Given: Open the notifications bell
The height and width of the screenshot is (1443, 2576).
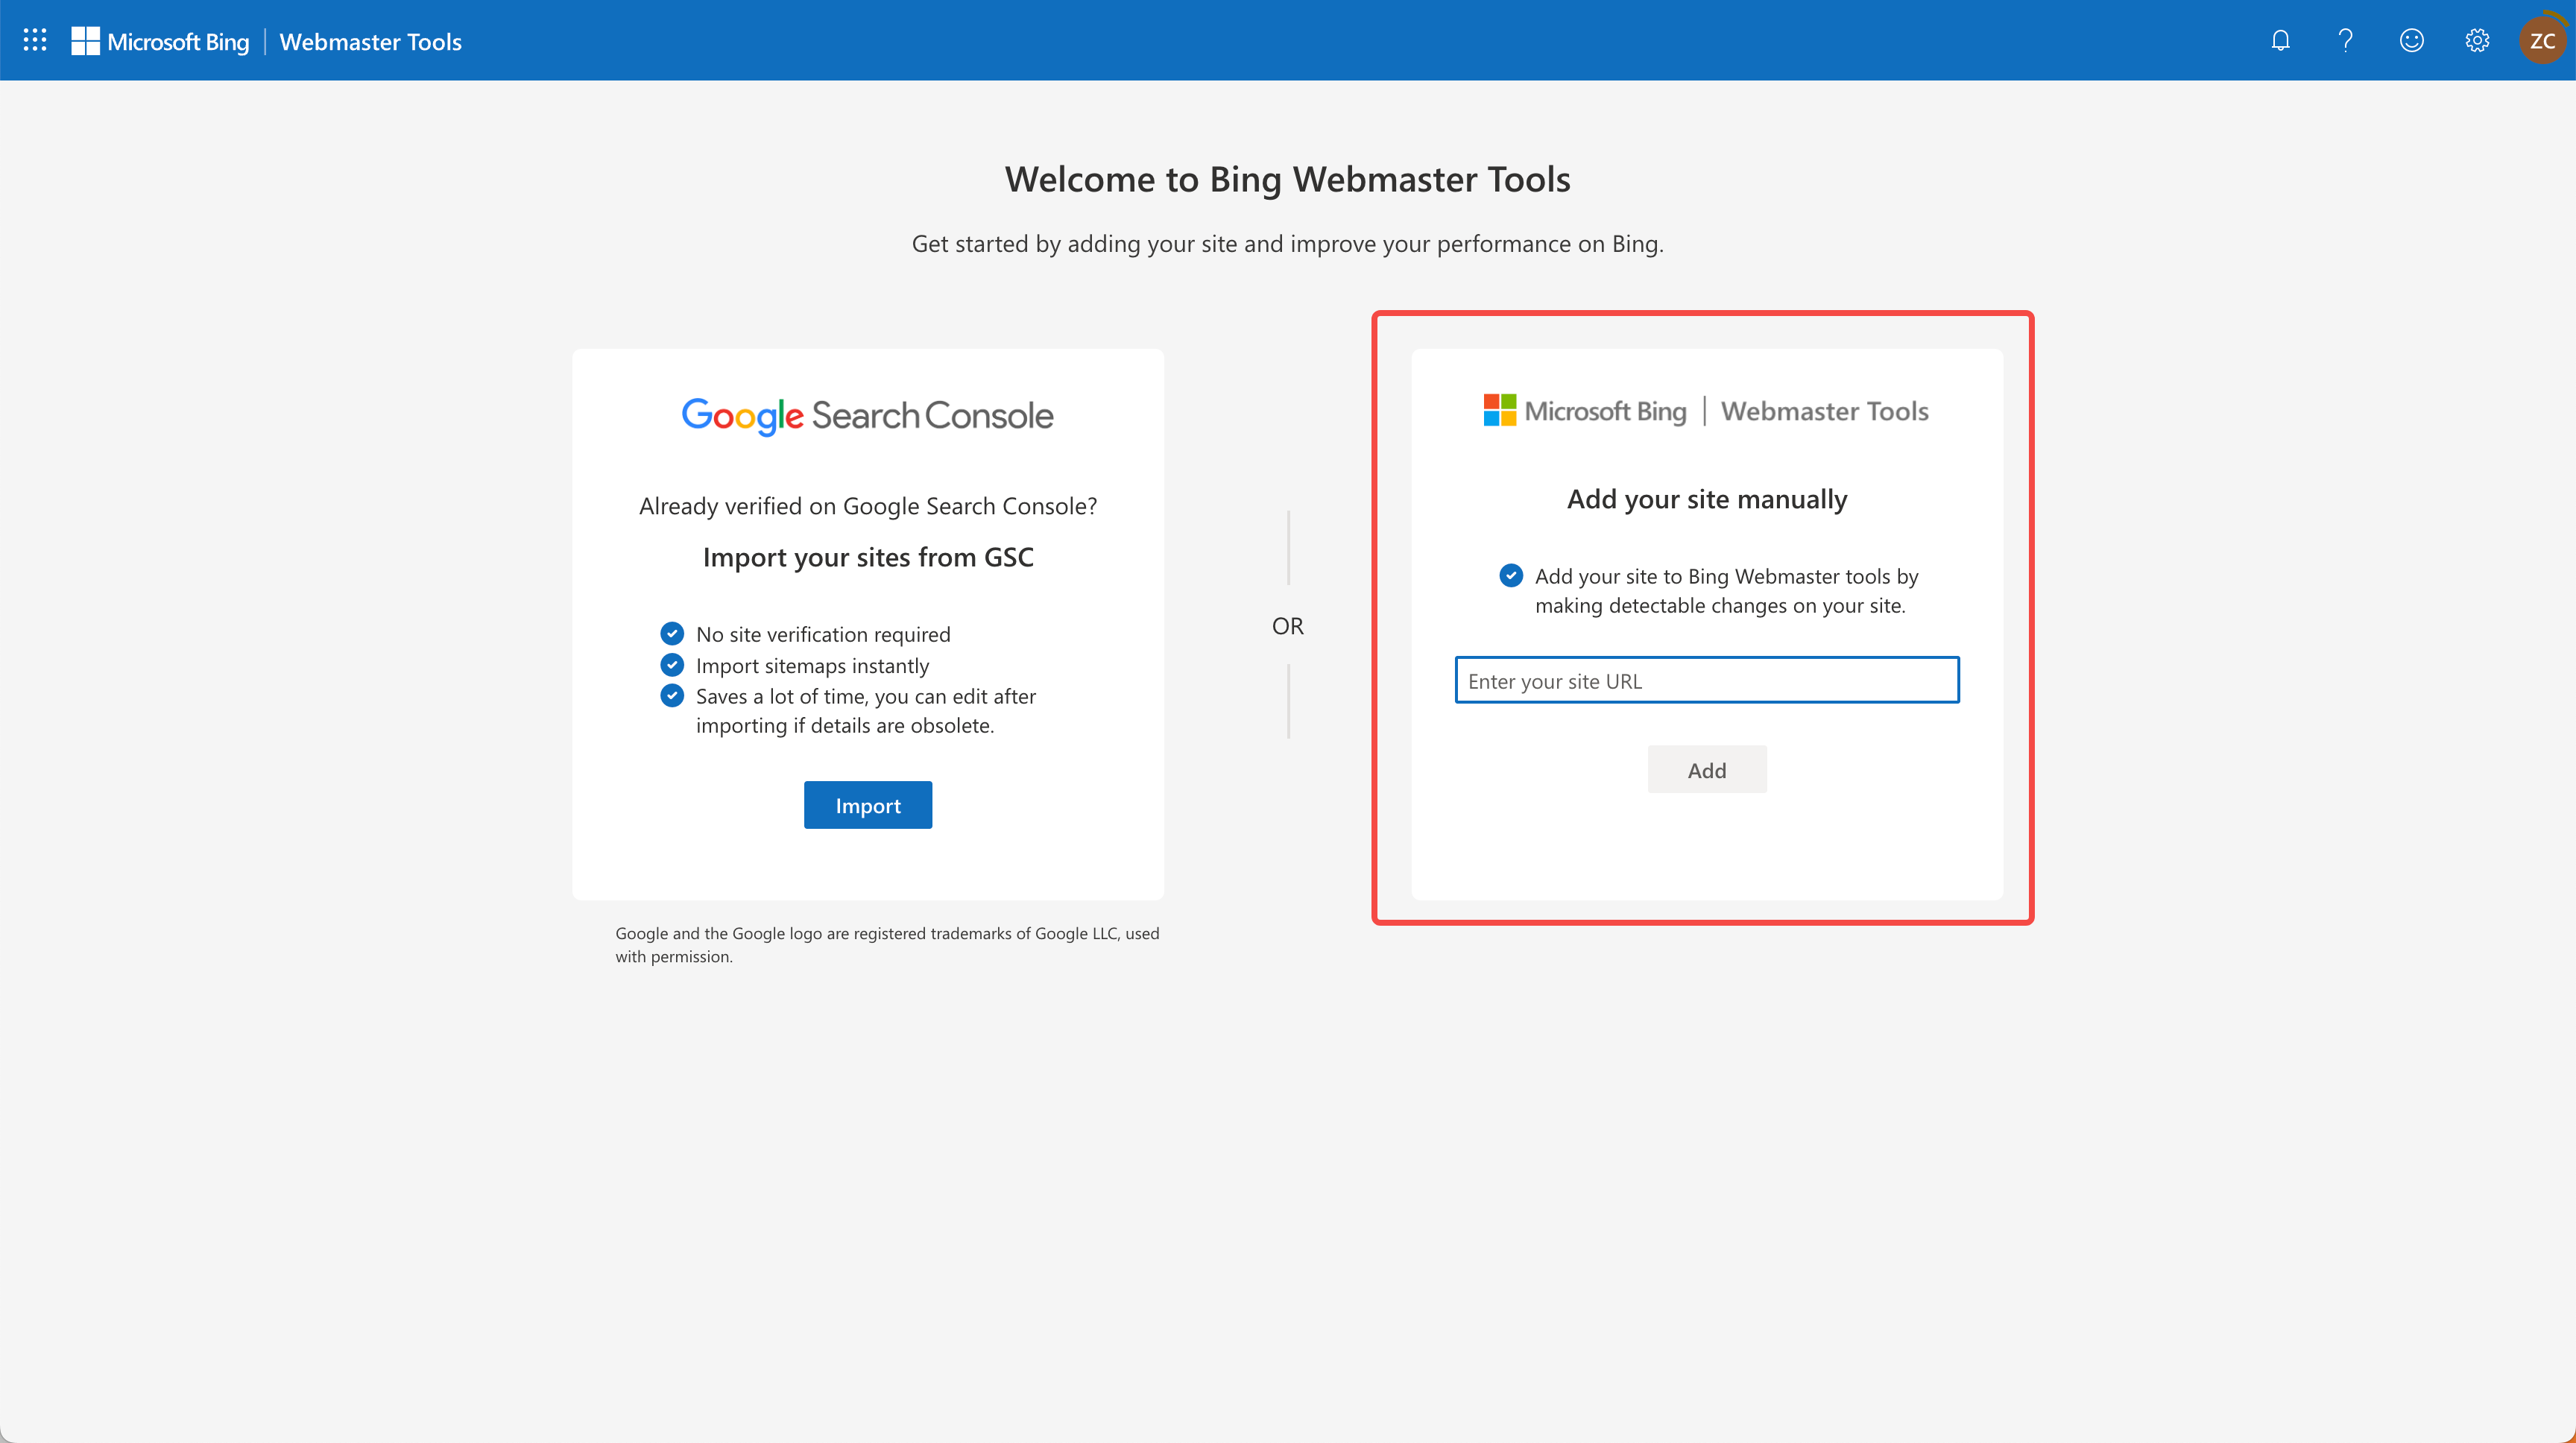Looking at the screenshot, I should [2280, 40].
